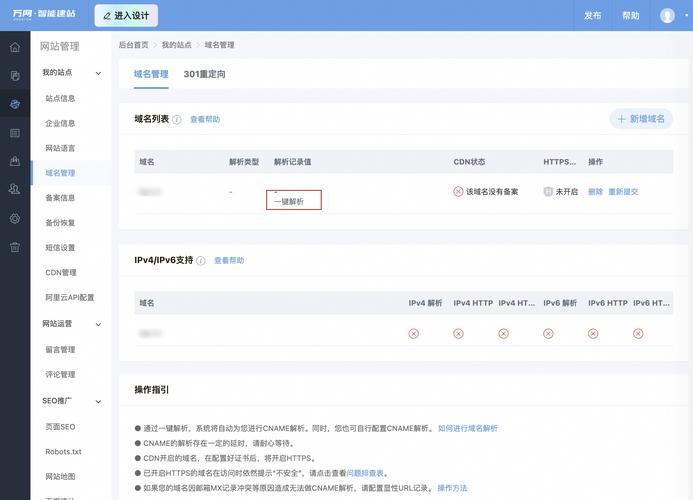
Task: Click the 未开启 HTTPS status text
Action: (567, 191)
